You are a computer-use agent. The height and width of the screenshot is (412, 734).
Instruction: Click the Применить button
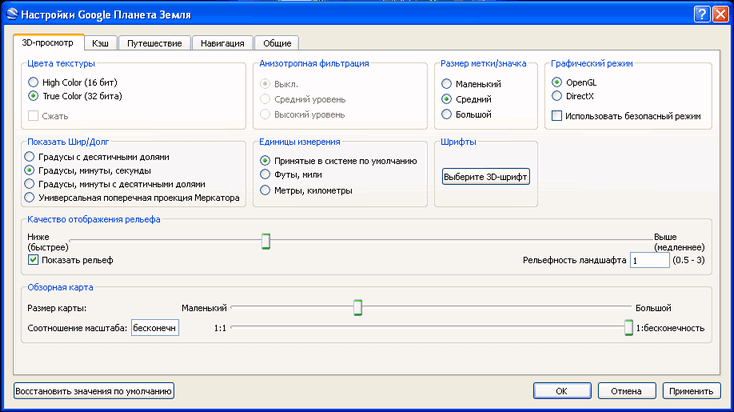pyautogui.click(x=691, y=391)
